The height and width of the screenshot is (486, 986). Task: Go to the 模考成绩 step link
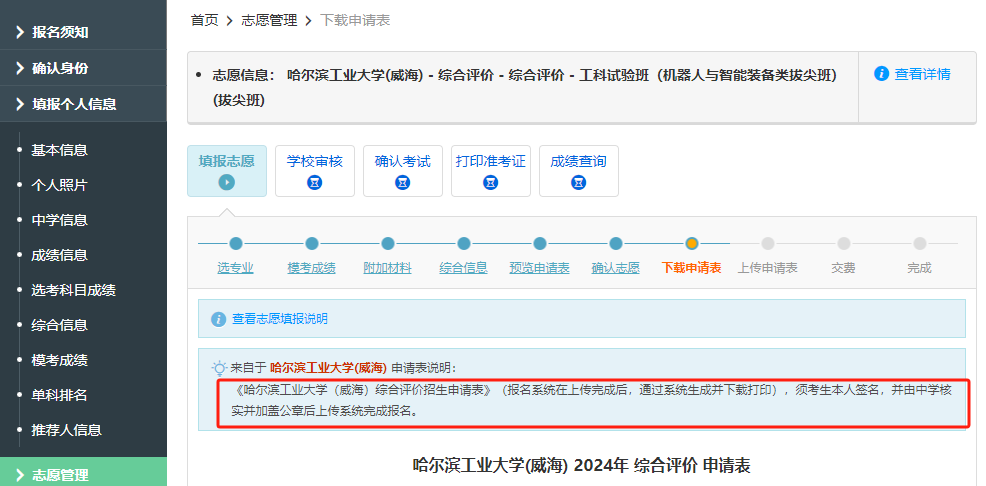(x=312, y=268)
